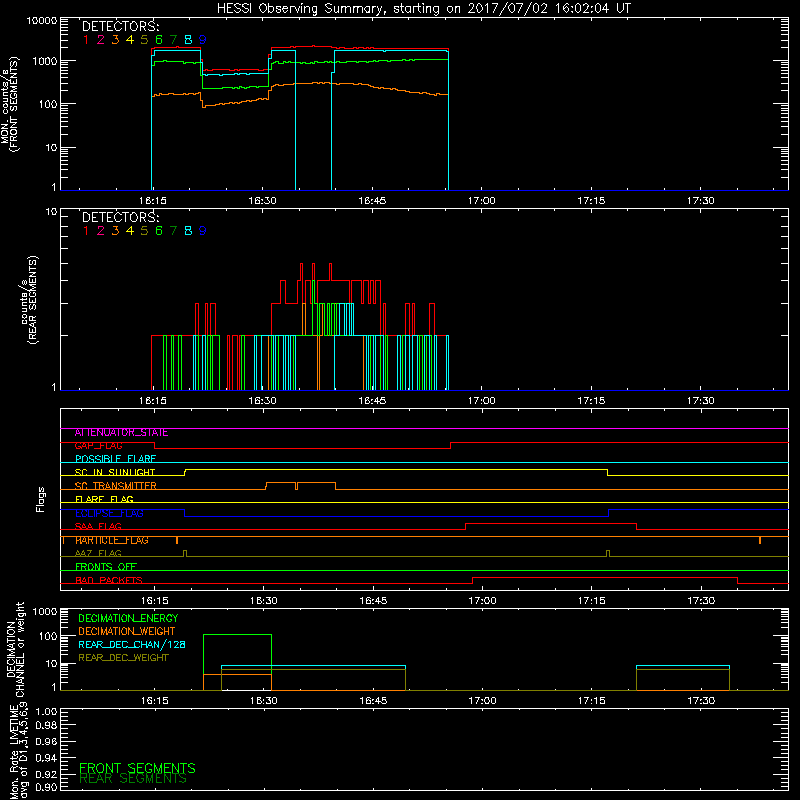Select the ECLIPSE_FLAG label
This screenshot has height=800, width=800.
pyautogui.click(x=109, y=513)
